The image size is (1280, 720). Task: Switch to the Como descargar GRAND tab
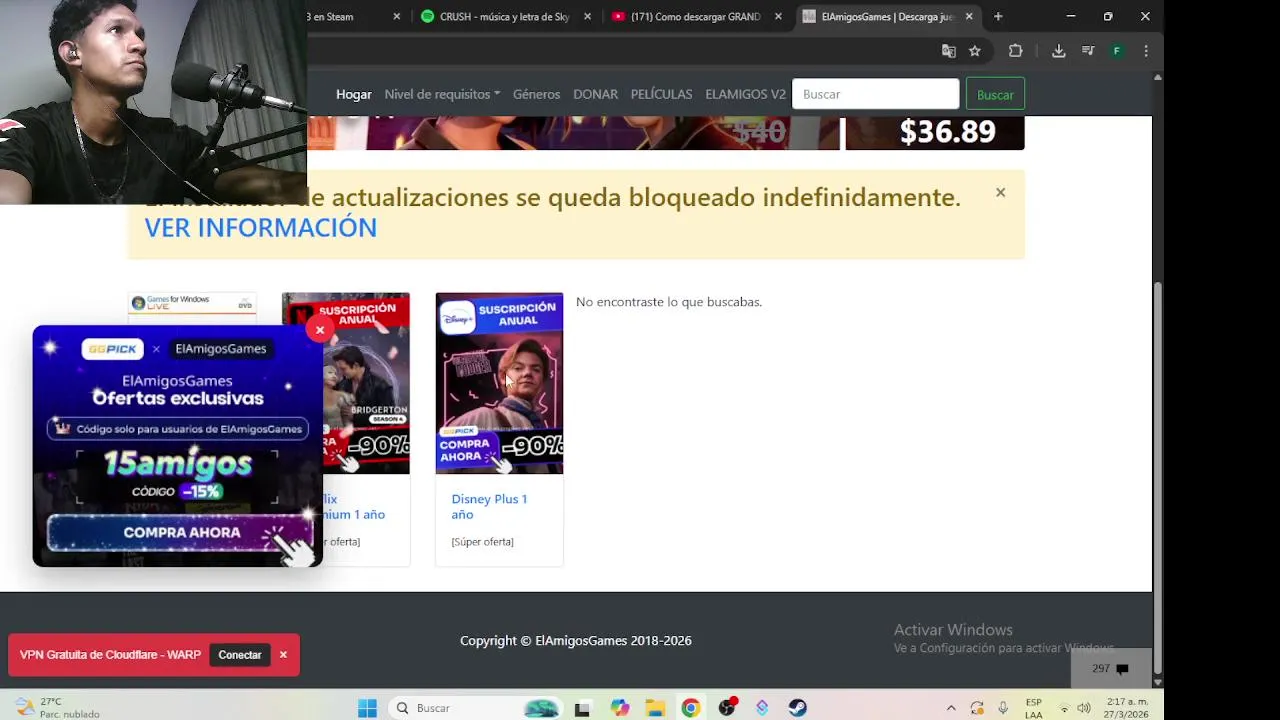pos(697,16)
